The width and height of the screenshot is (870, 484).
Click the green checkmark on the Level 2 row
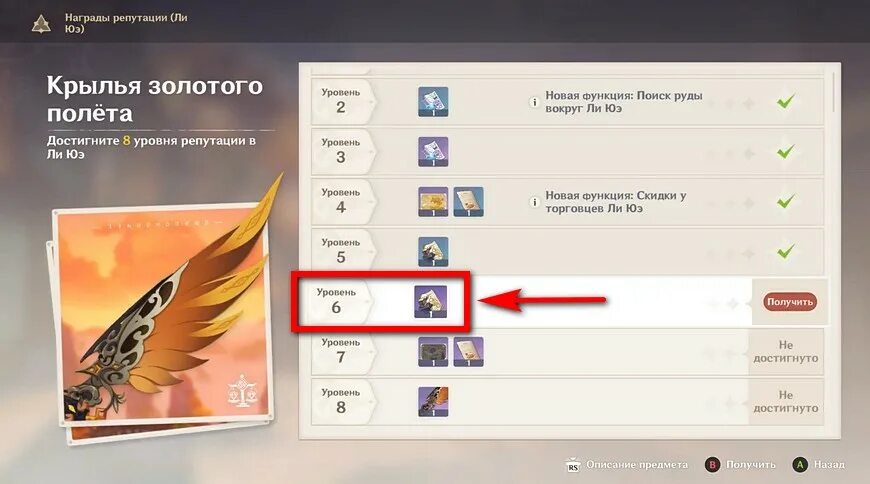(785, 102)
